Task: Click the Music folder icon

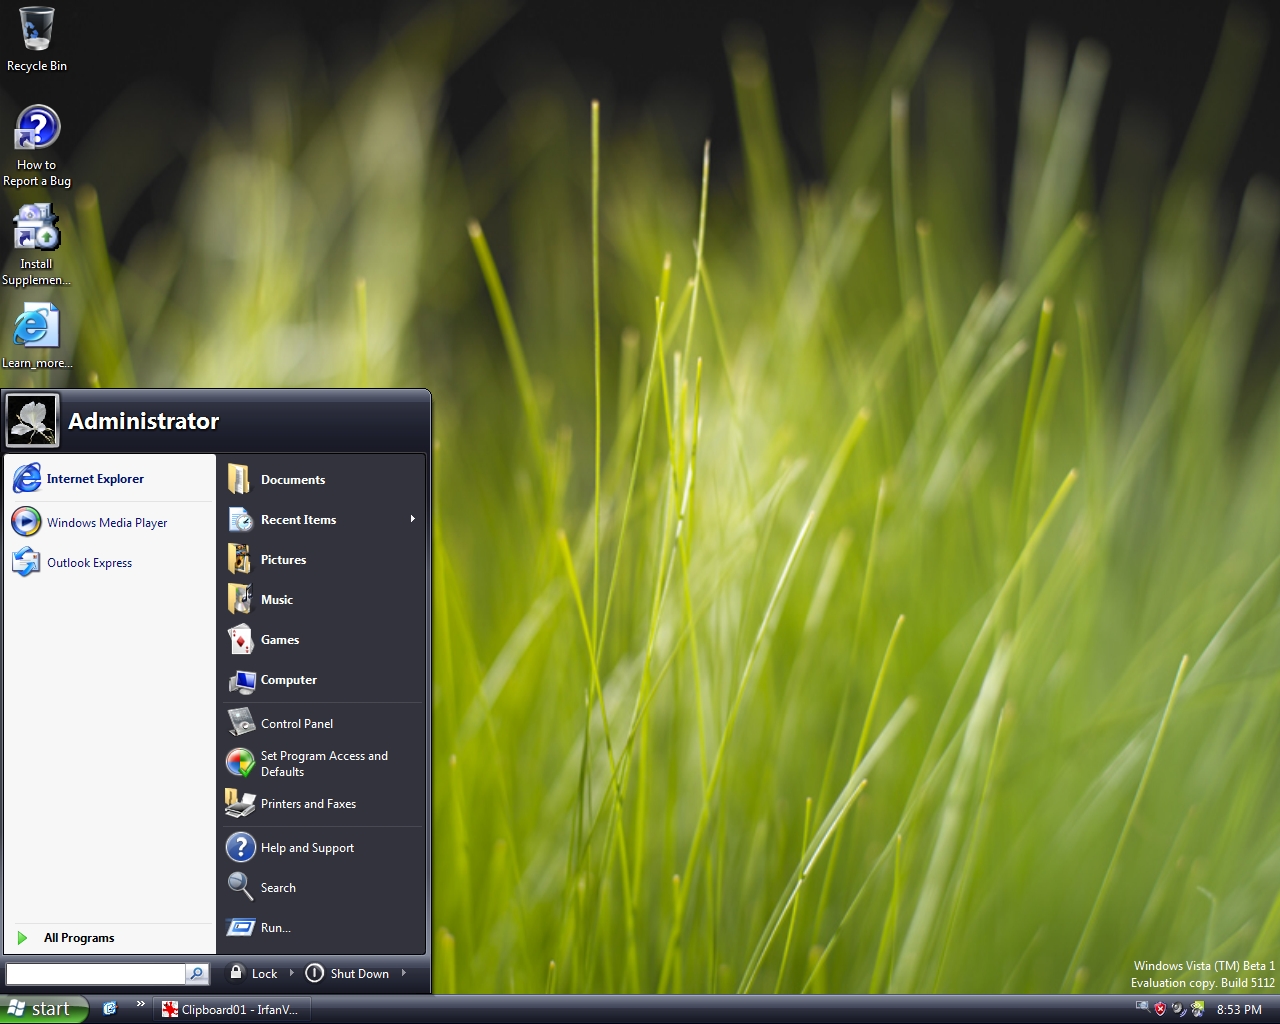Action: coord(240,599)
